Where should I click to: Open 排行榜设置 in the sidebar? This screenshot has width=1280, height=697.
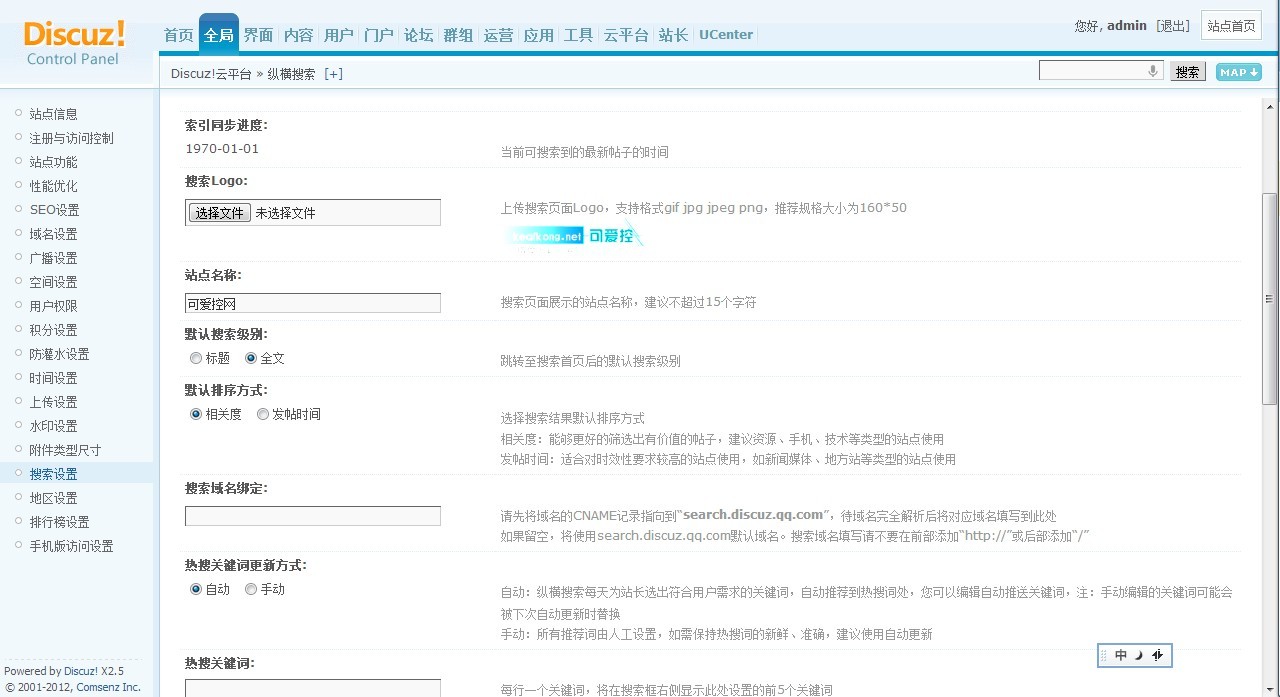(x=60, y=522)
